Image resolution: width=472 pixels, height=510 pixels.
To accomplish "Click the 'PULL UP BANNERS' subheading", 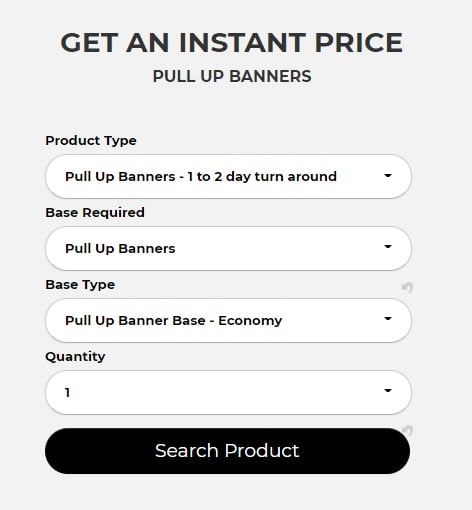I will point(232,76).
